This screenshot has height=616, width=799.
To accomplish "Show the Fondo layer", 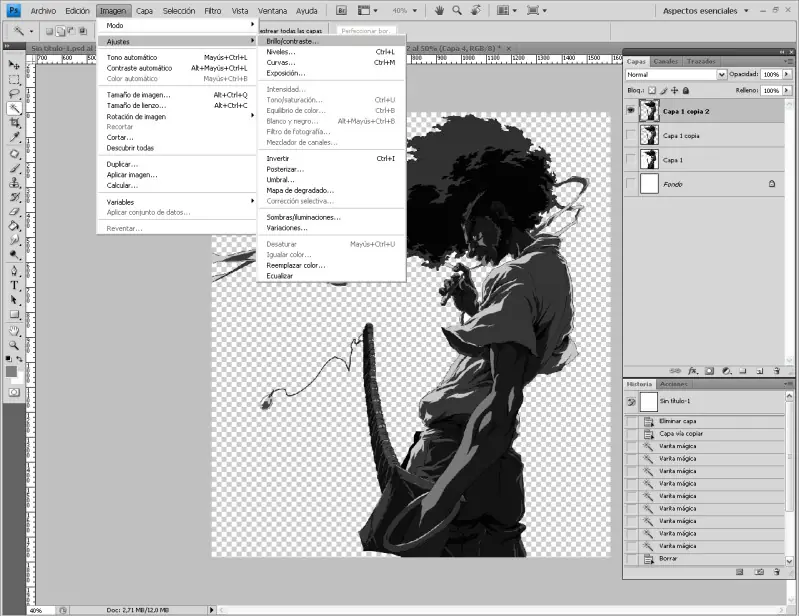I will pos(631,183).
